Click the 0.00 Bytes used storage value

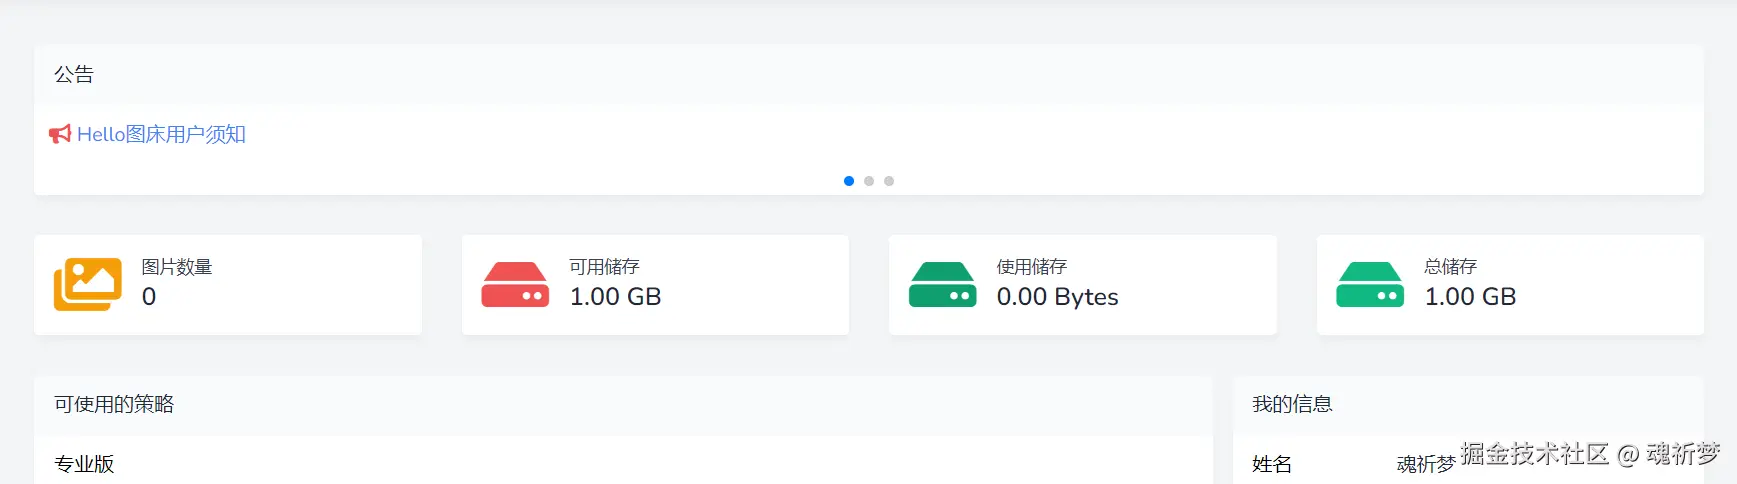[1057, 297]
